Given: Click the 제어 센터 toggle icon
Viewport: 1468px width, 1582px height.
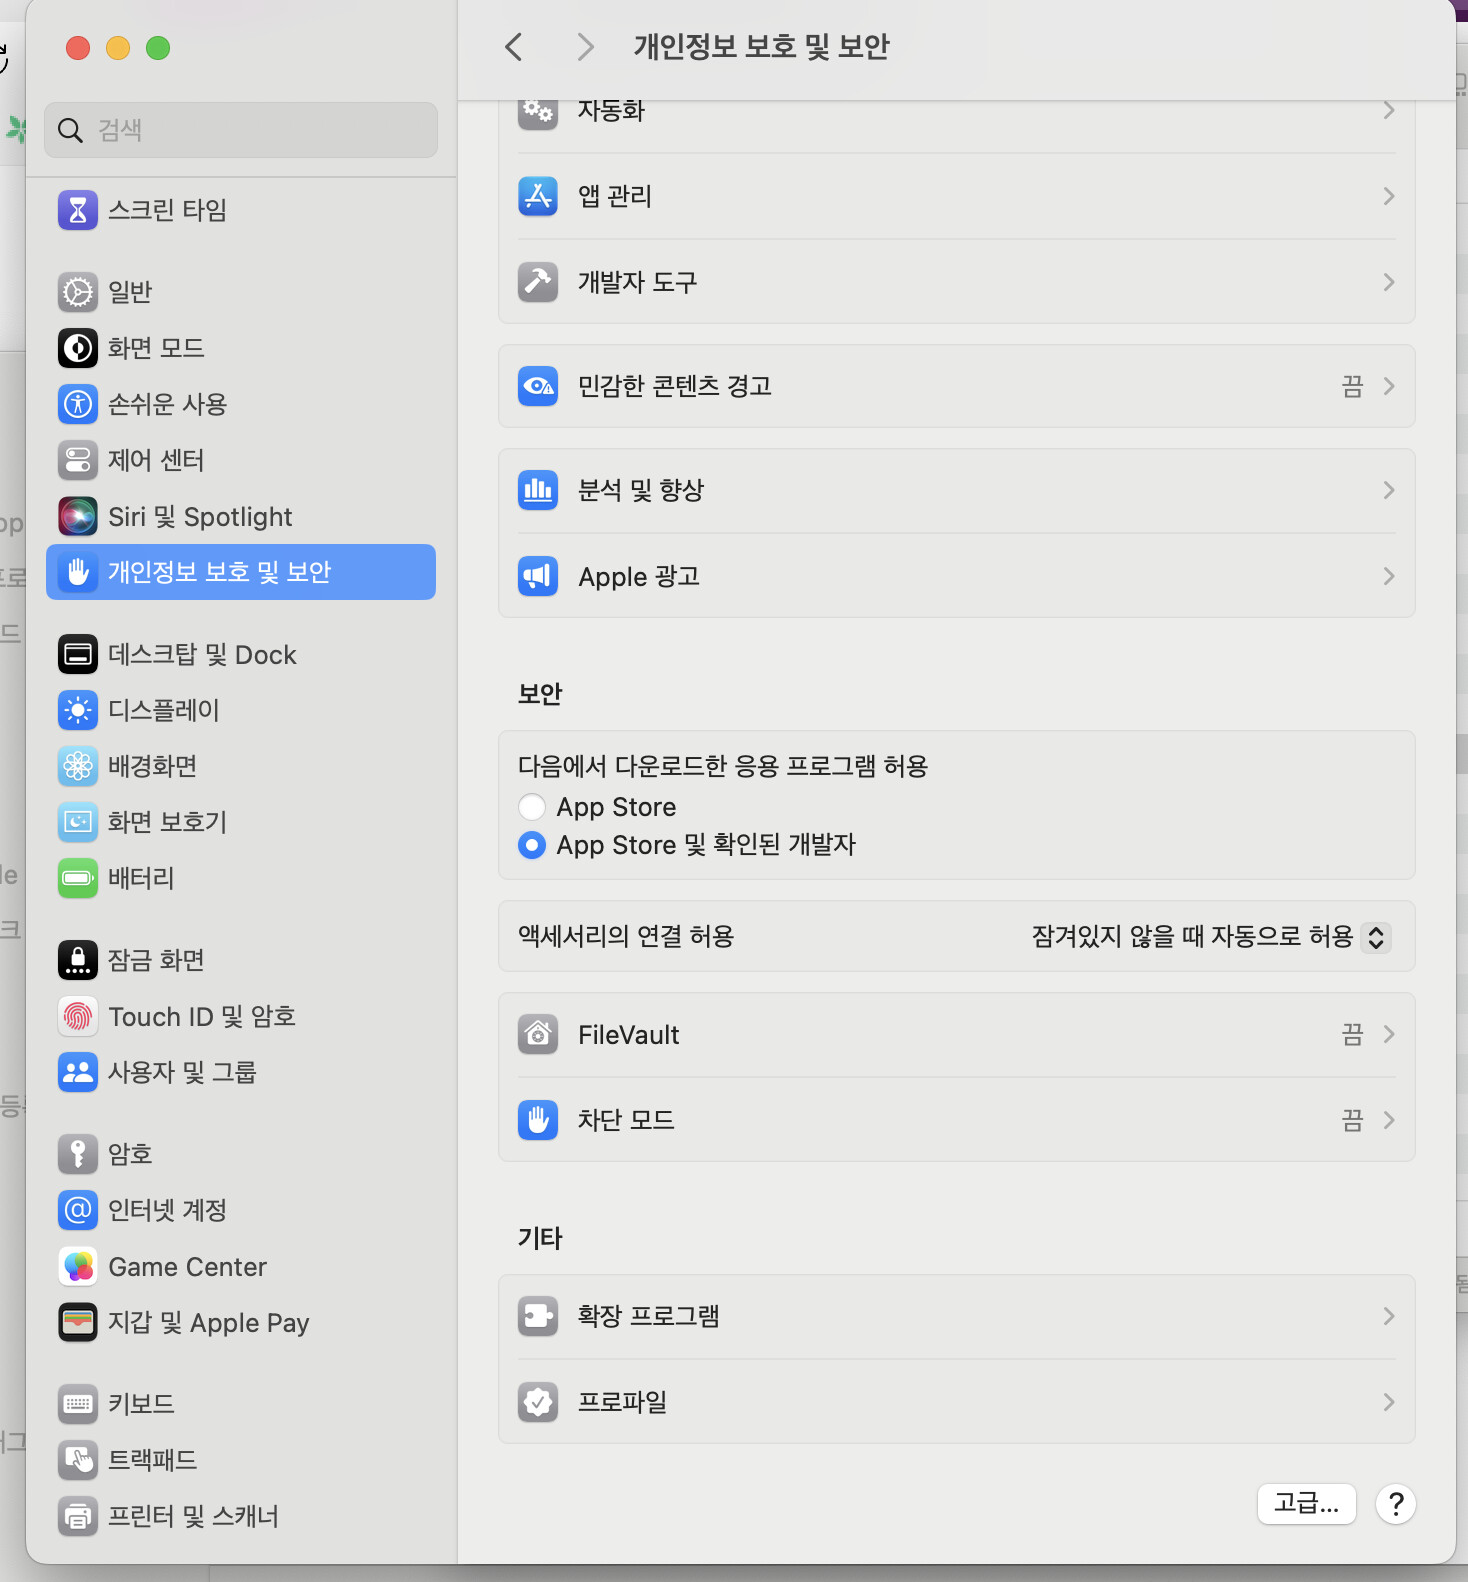Looking at the screenshot, I should pos(78,460).
